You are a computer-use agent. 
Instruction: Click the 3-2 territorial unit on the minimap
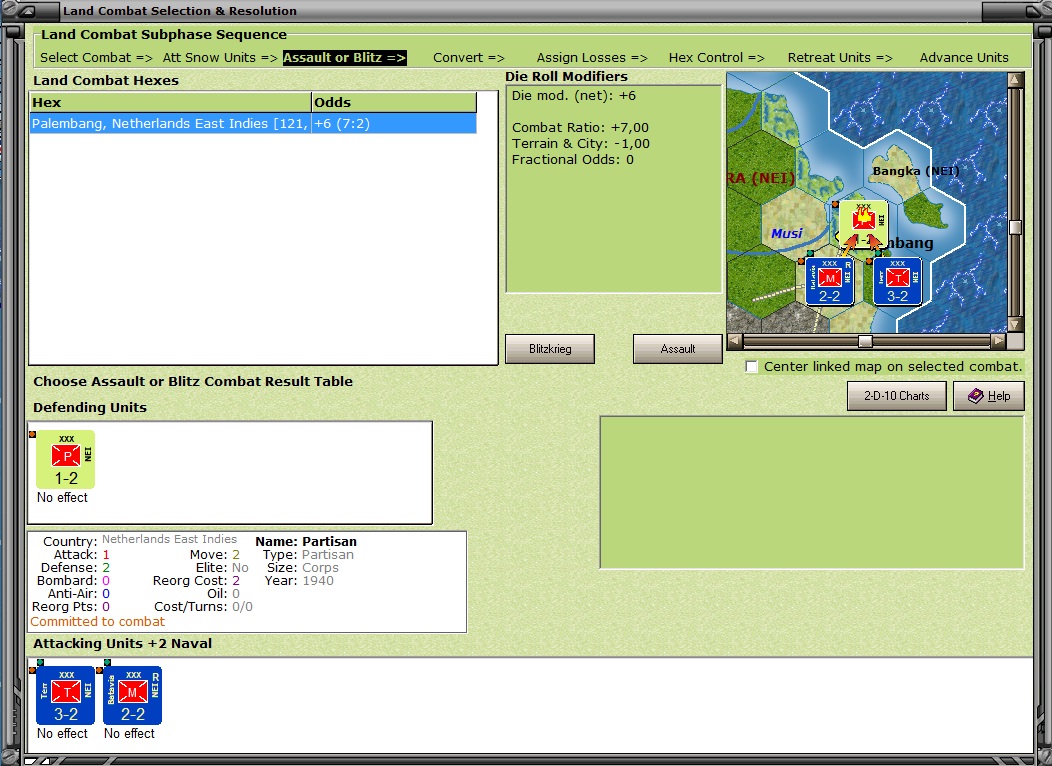pyautogui.click(x=898, y=282)
